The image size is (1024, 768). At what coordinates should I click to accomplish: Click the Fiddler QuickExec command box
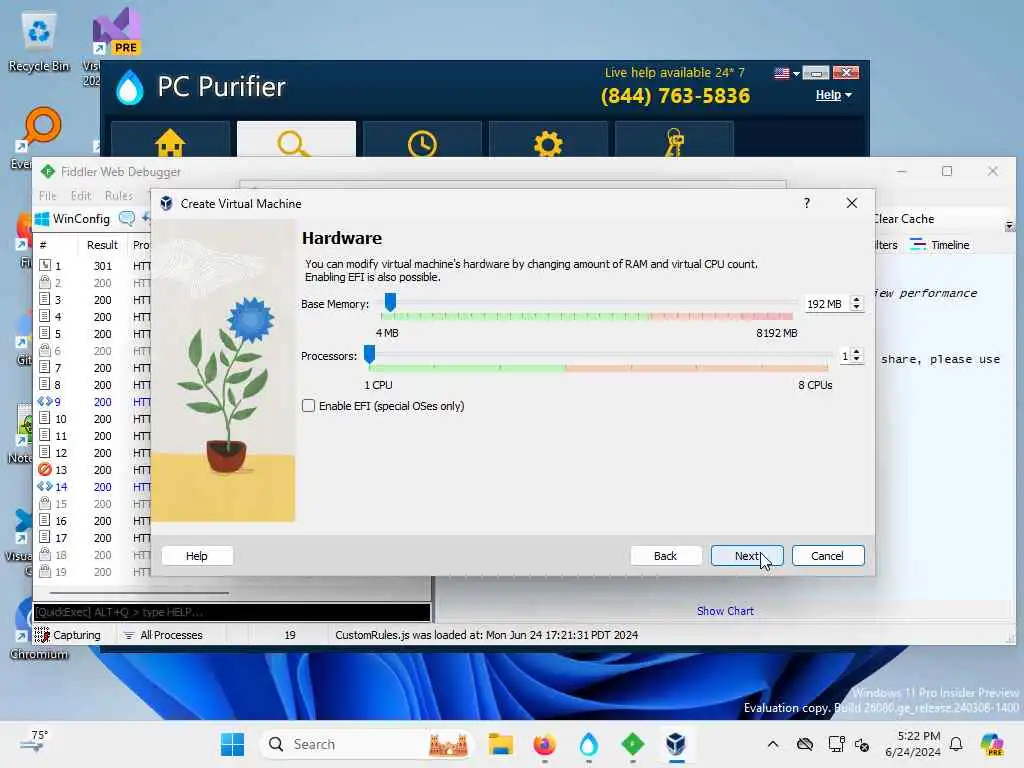pos(232,612)
